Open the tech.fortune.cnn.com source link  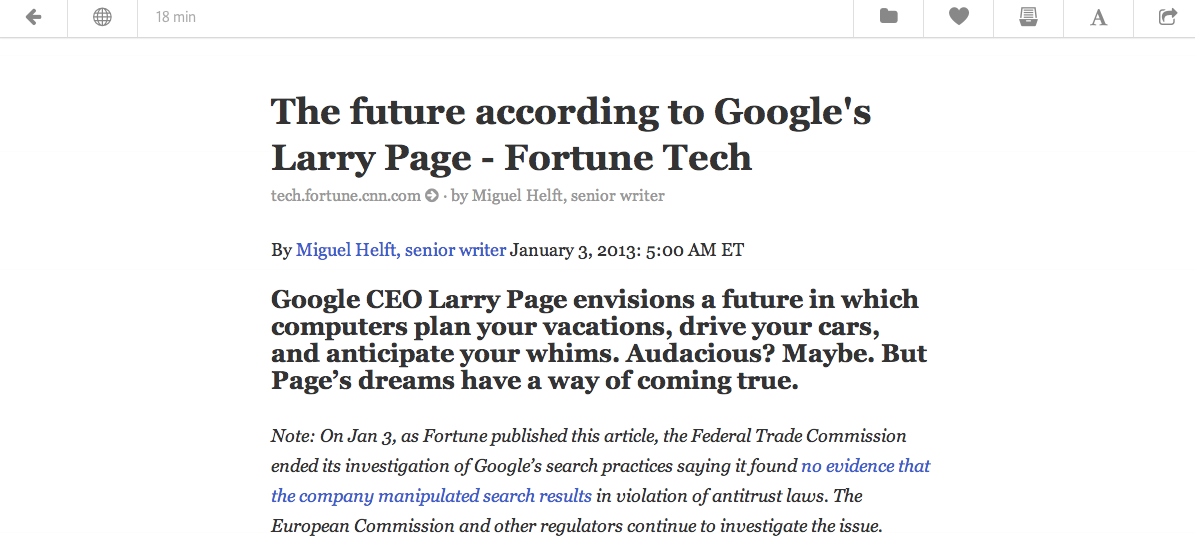point(345,196)
